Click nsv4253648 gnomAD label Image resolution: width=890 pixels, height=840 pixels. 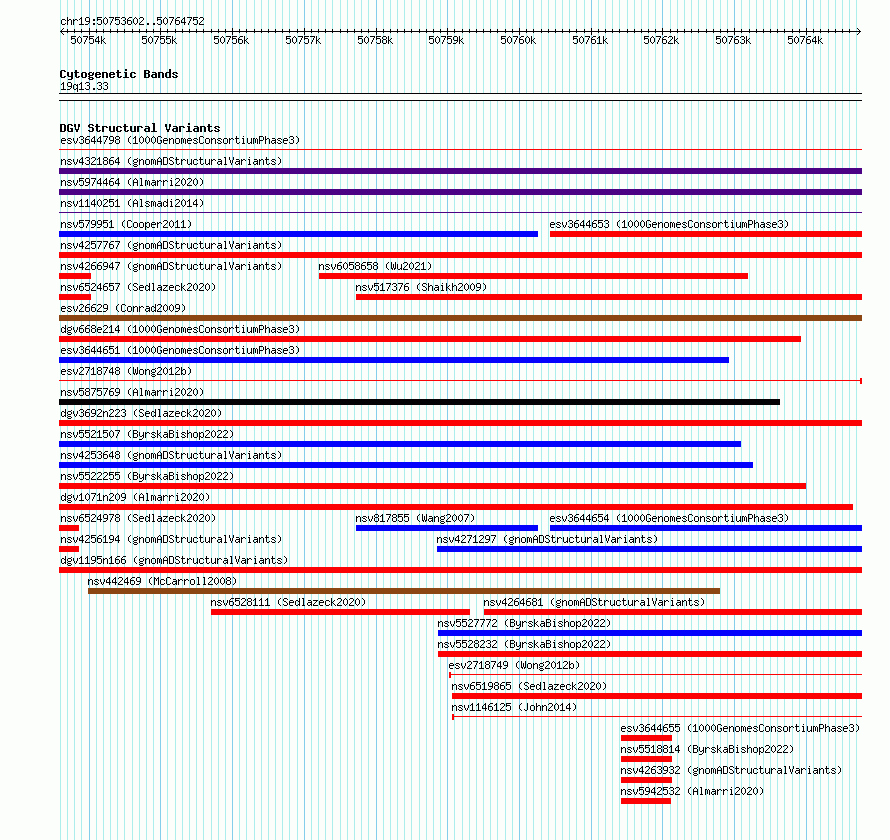(171, 455)
